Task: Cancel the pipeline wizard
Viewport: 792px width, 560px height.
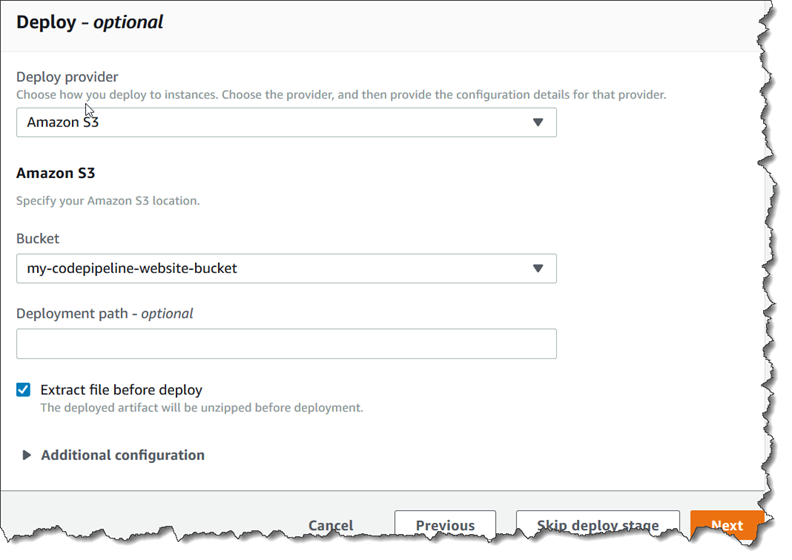Action: coord(330,525)
